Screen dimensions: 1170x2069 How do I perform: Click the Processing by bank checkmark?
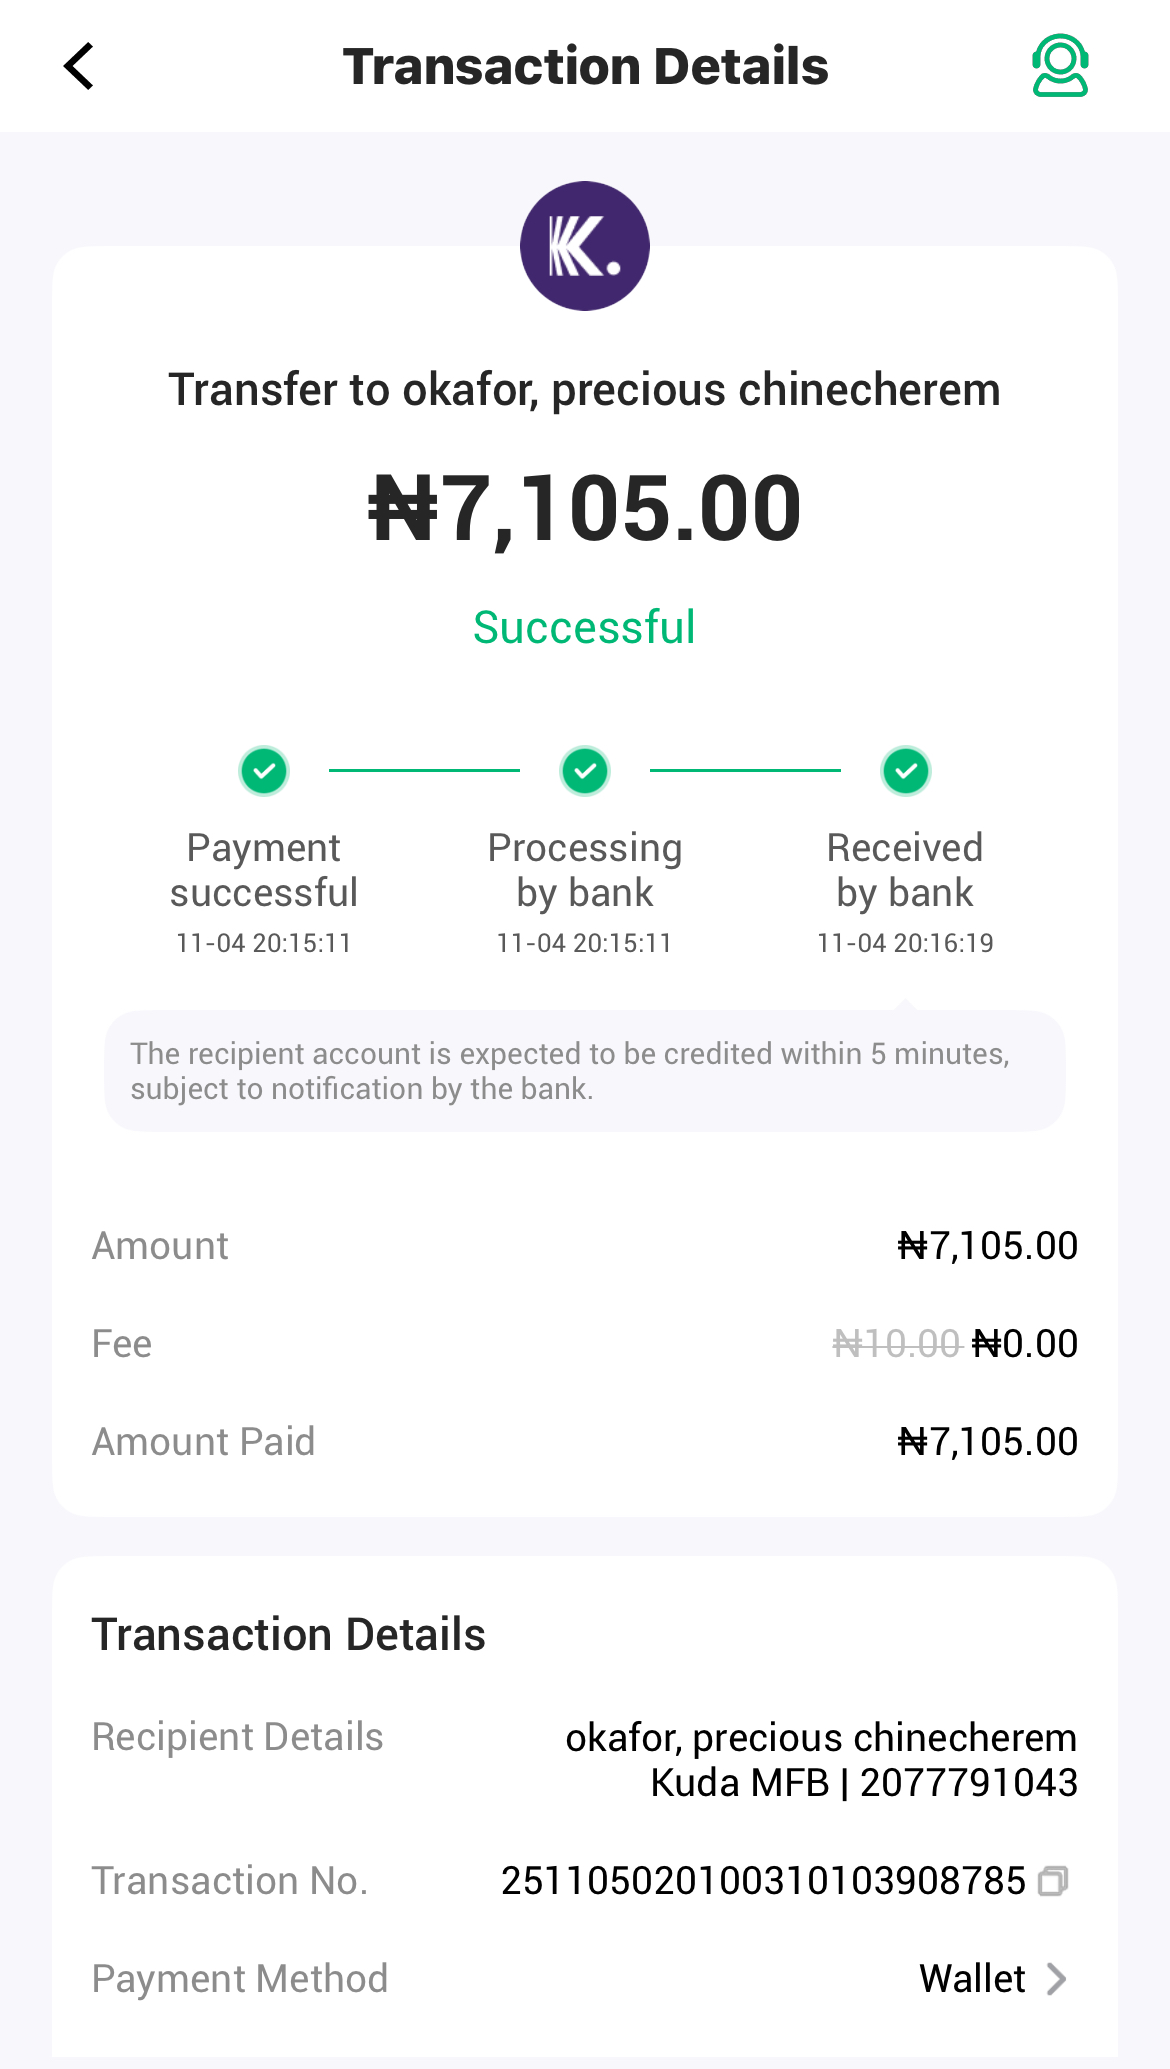(585, 771)
